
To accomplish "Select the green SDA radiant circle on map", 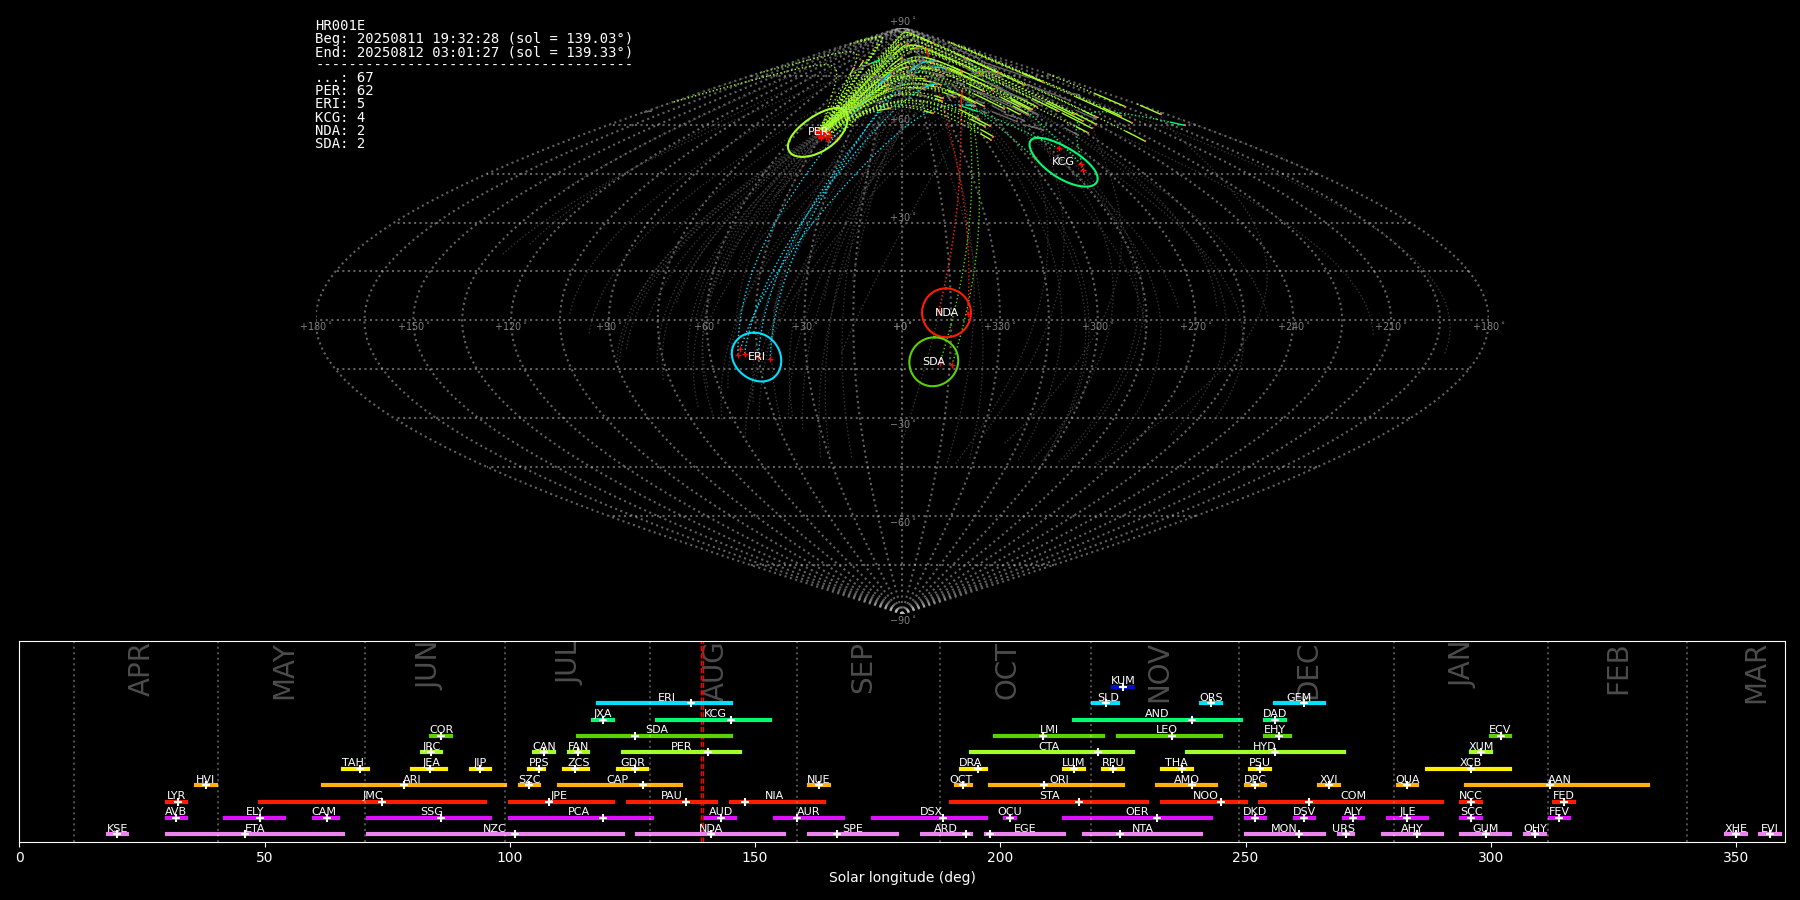I will 933,361.
